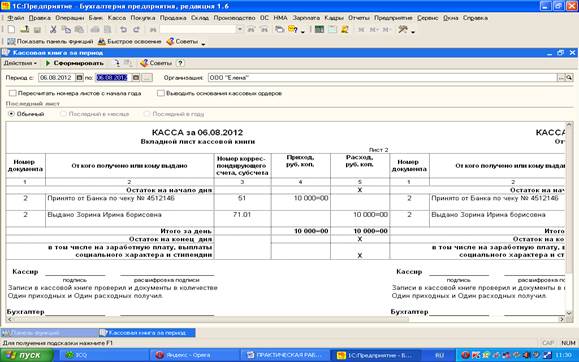This screenshot has width=579, height=362.
Task: Open the Отчеты menu
Action: point(358,18)
